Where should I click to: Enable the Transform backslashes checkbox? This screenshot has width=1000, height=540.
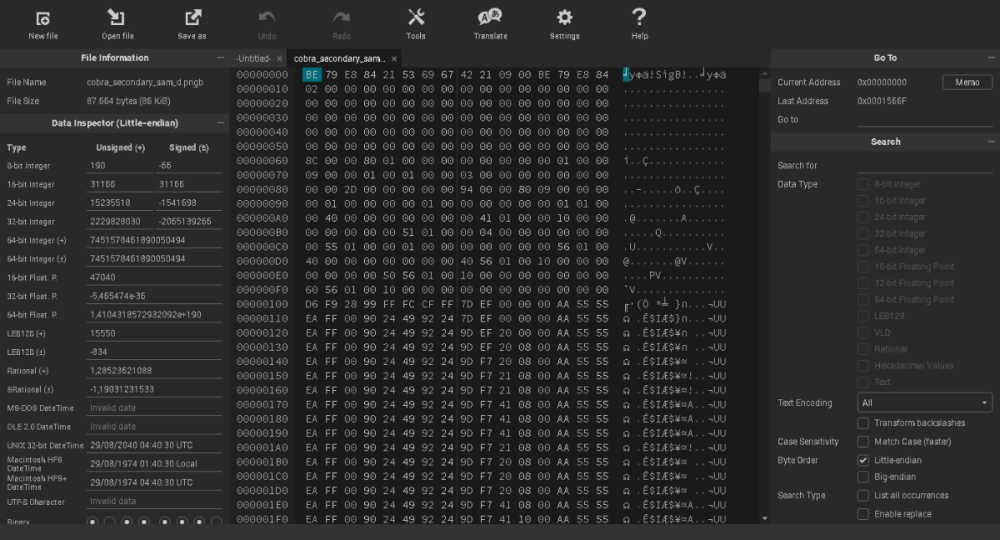863,423
